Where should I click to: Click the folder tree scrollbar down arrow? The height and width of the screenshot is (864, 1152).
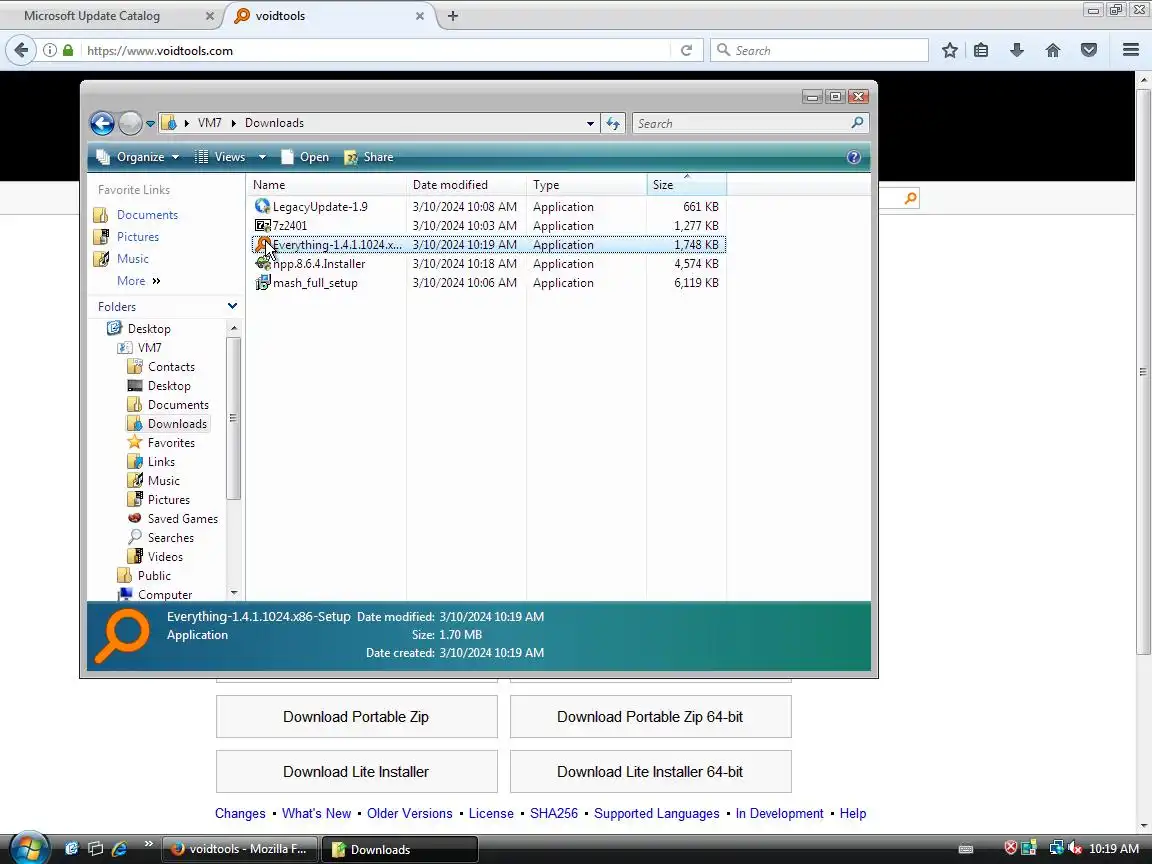[234, 593]
